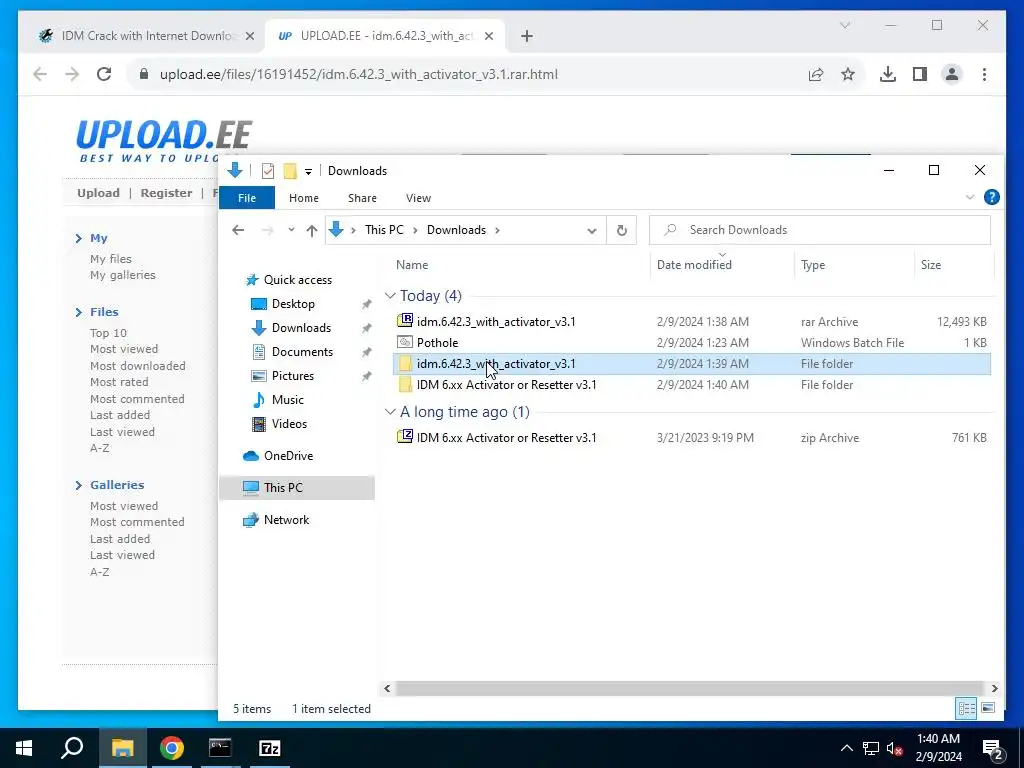Click Chrome tab search chevron

click(844, 25)
